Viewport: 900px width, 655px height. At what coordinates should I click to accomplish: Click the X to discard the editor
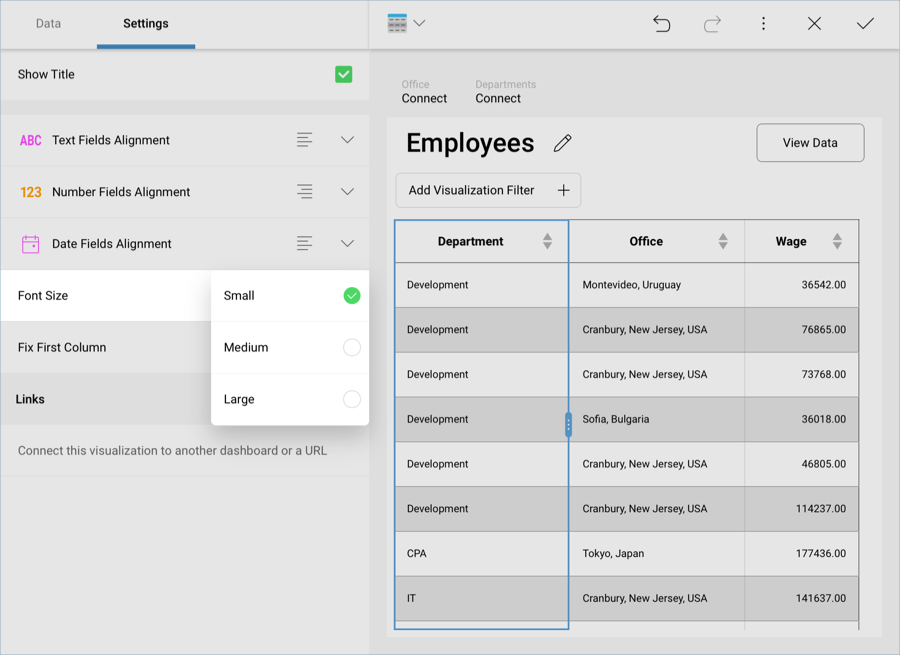pos(814,24)
